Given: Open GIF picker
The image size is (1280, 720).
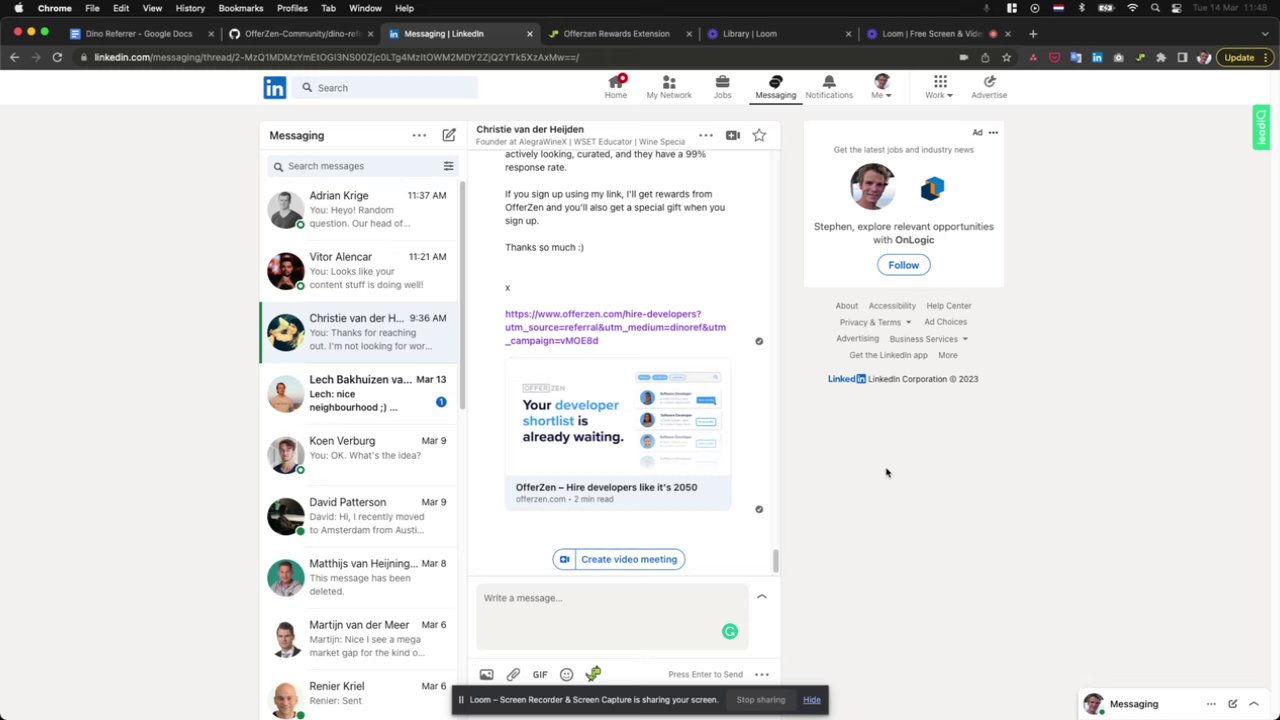Looking at the screenshot, I should [x=540, y=675].
